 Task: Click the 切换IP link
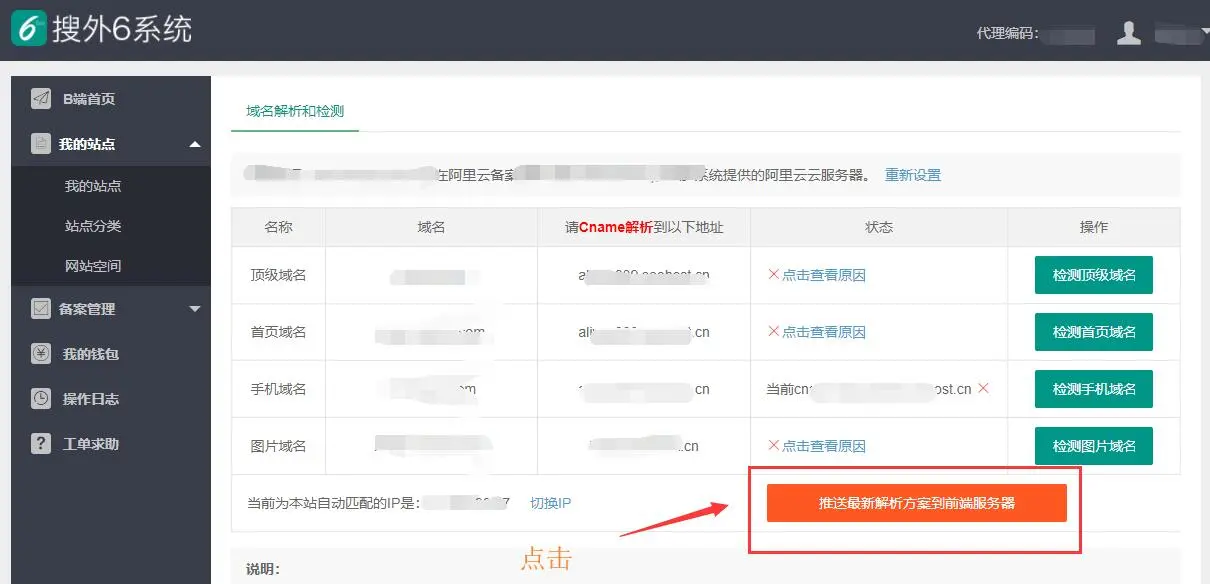coord(550,502)
